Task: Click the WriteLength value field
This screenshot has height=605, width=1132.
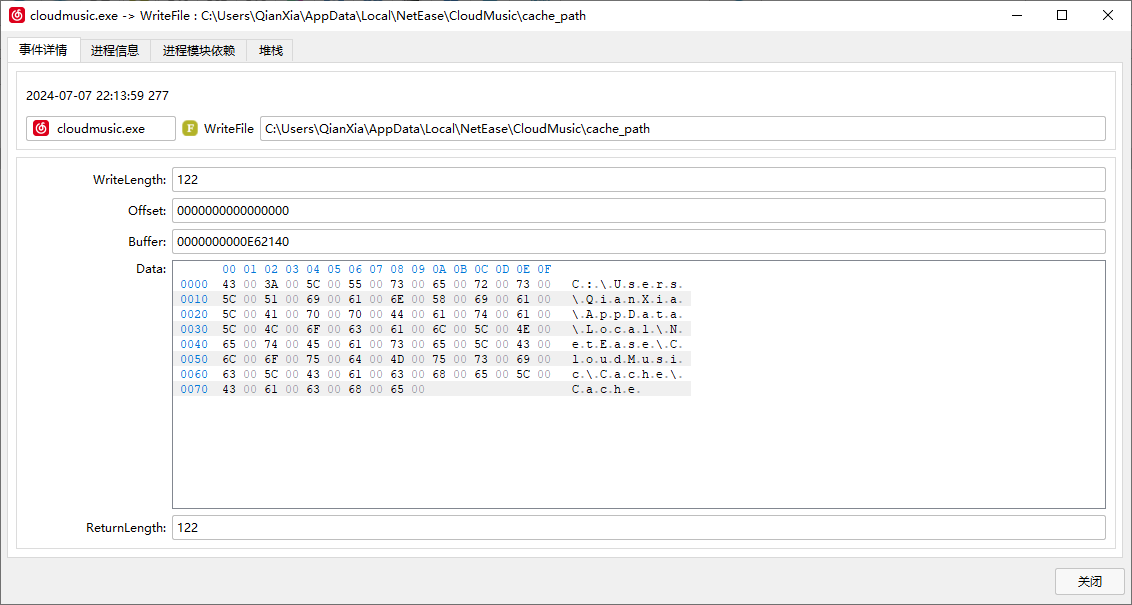Action: click(638, 180)
